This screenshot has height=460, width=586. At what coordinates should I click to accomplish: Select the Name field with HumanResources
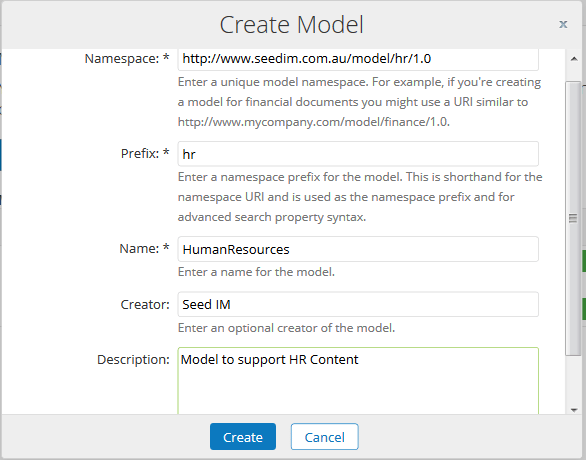click(x=358, y=249)
